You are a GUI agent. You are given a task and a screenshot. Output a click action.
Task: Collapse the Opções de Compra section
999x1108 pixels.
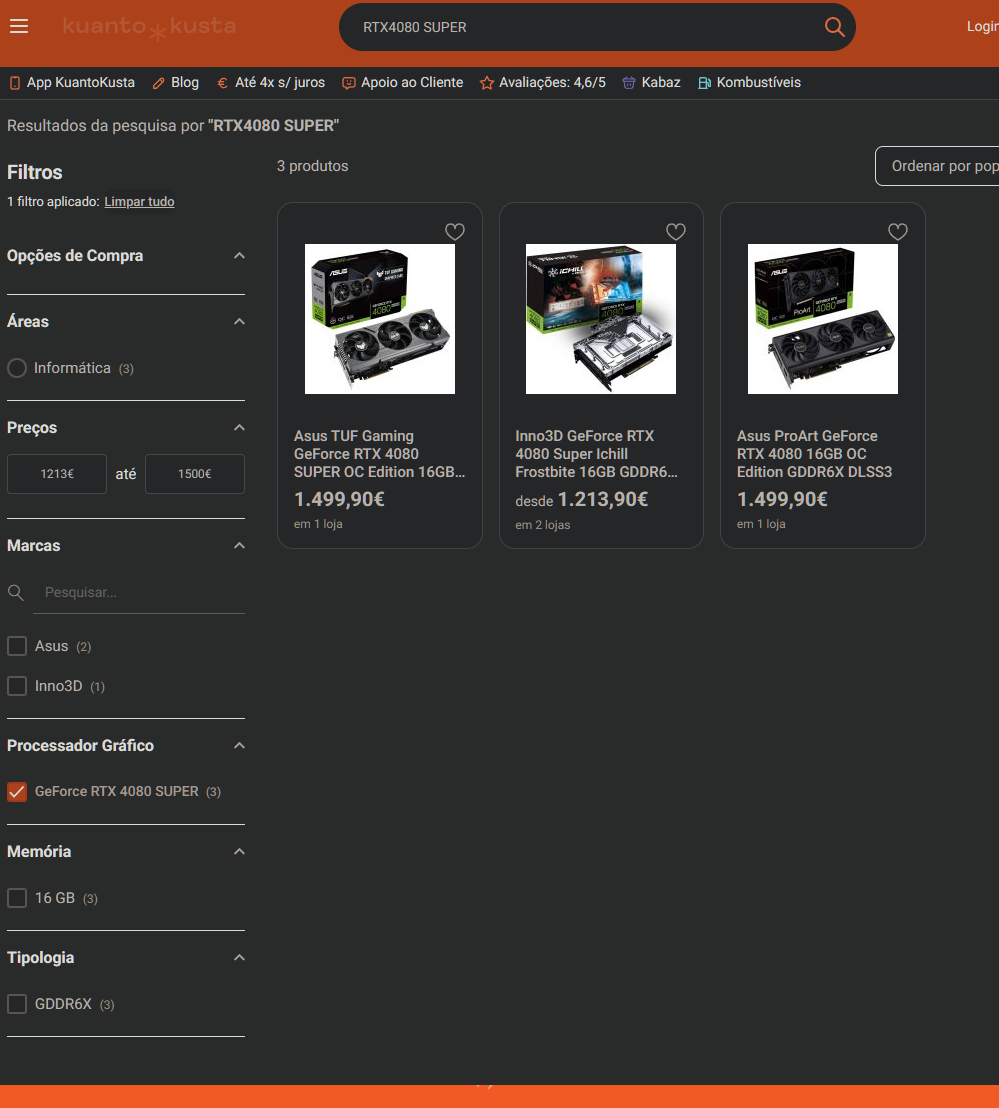[x=240, y=256]
